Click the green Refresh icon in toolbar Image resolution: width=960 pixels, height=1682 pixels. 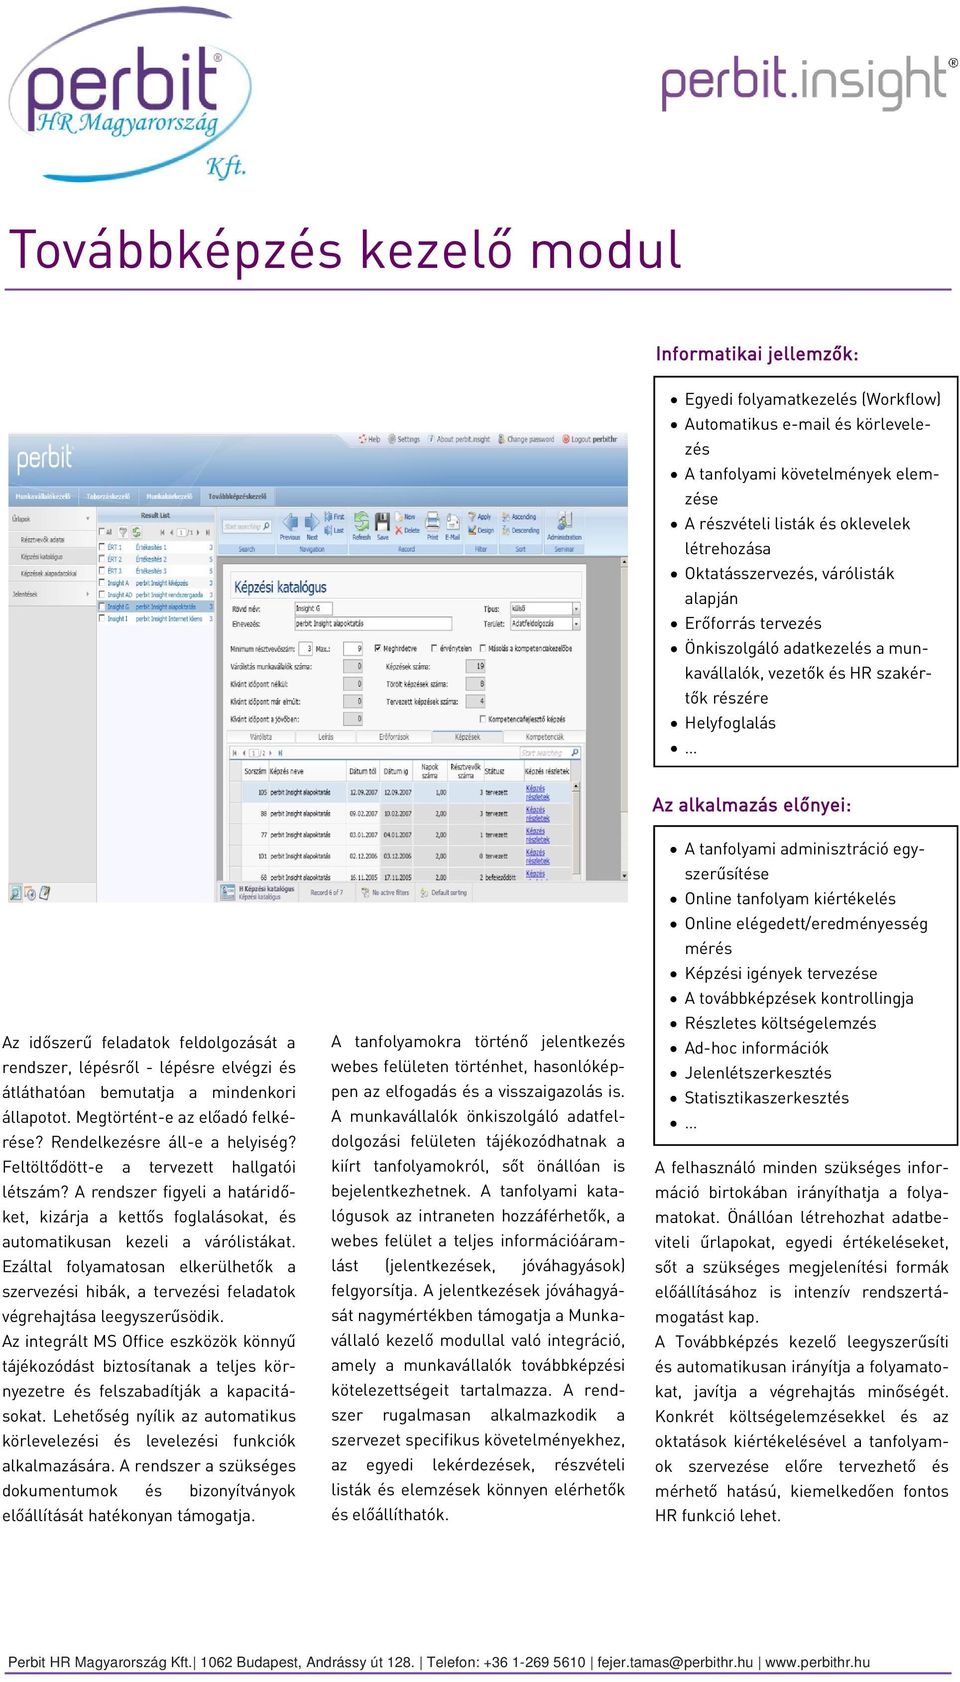[361, 522]
